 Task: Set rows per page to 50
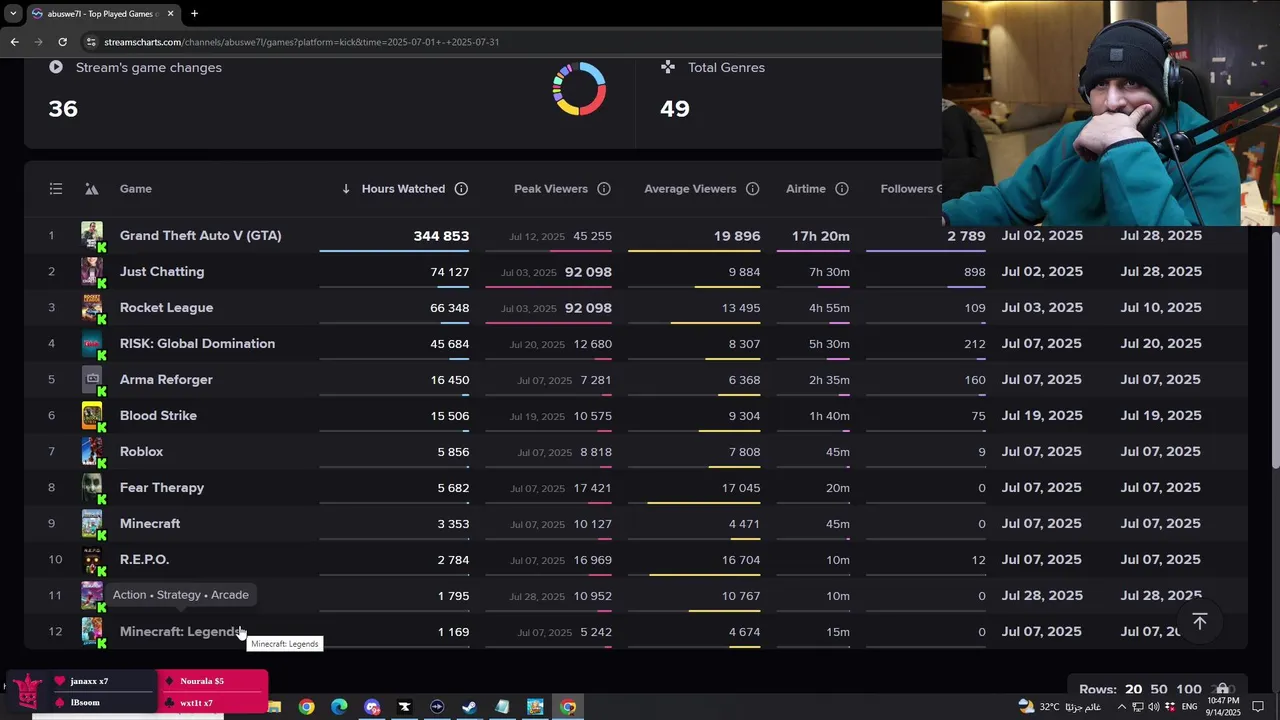1159,689
